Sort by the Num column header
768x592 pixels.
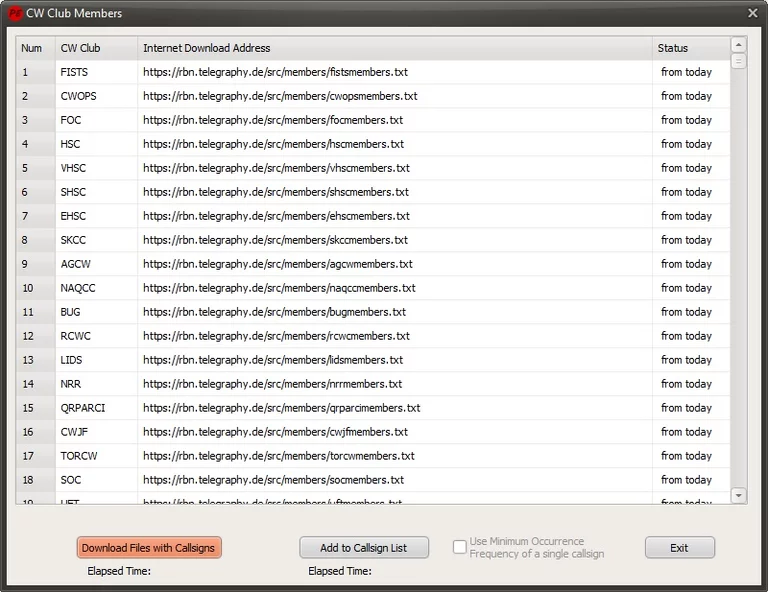click(x=33, y=48)
